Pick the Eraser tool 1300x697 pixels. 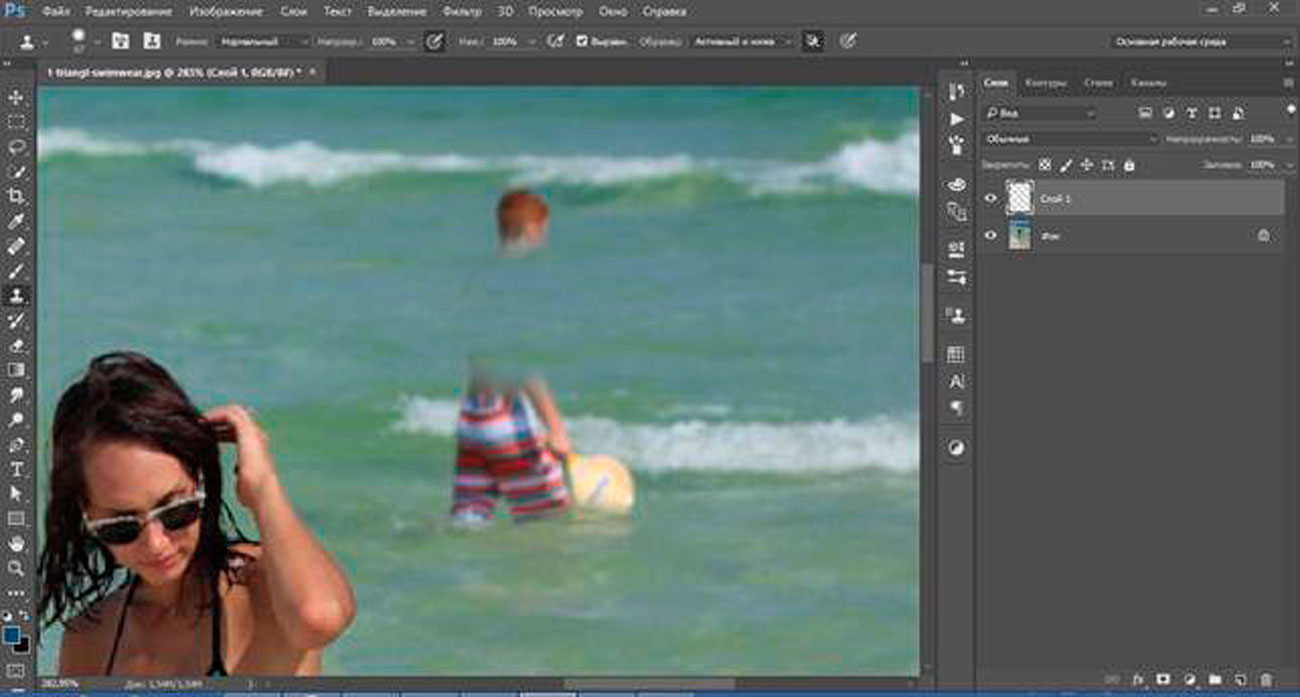click(16, 345)
